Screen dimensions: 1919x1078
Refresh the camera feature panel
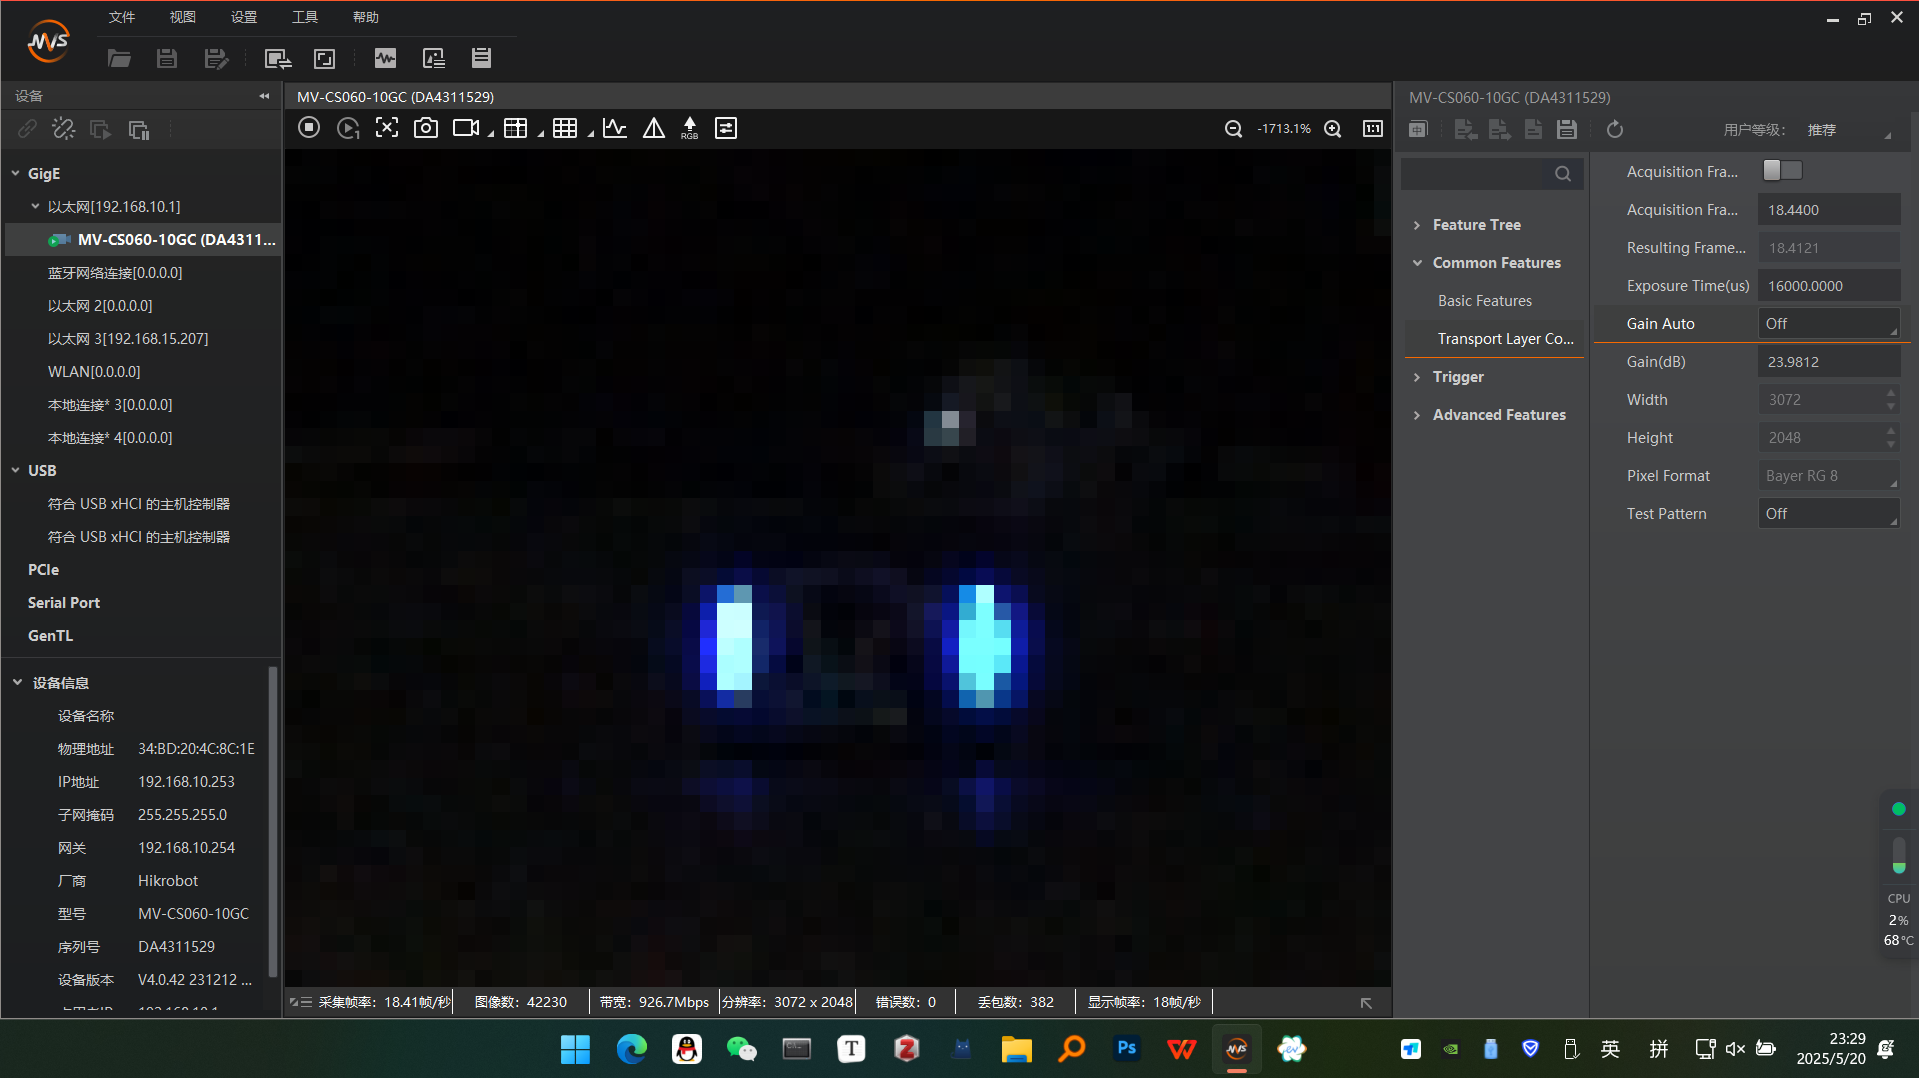[x=1614, y=130]
